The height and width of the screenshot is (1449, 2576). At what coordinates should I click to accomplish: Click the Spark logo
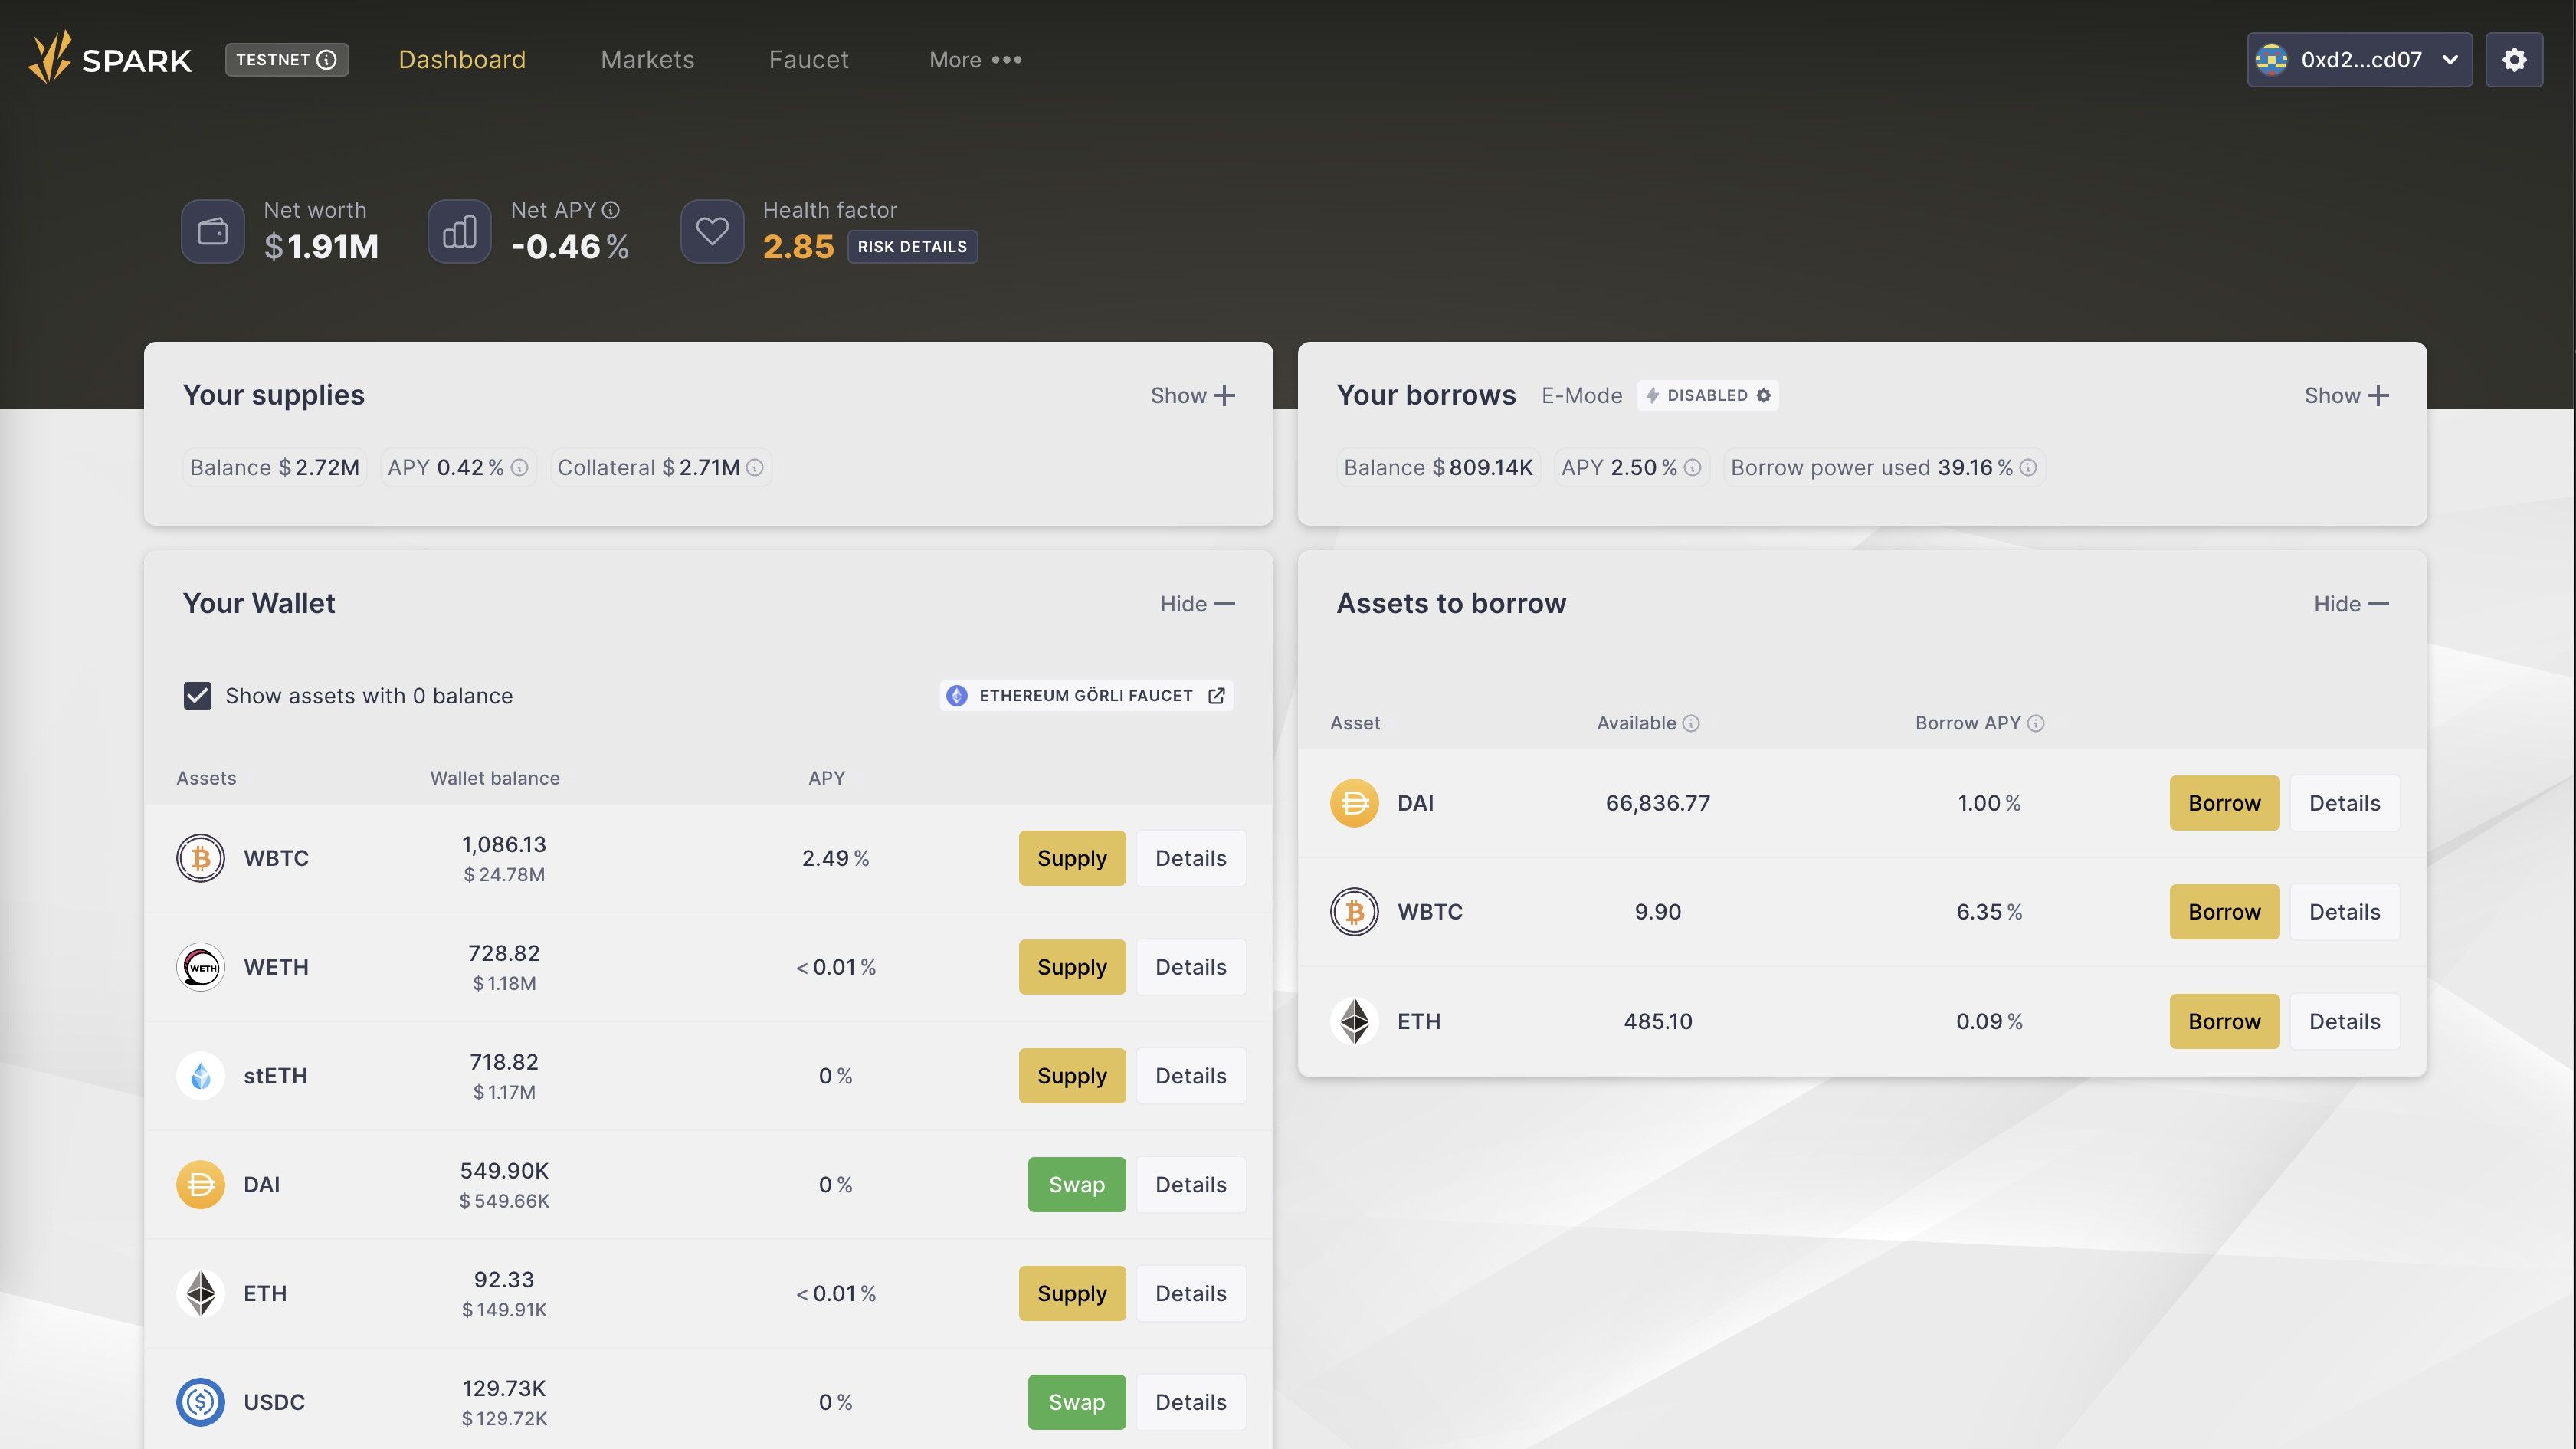tap(110, 58)
